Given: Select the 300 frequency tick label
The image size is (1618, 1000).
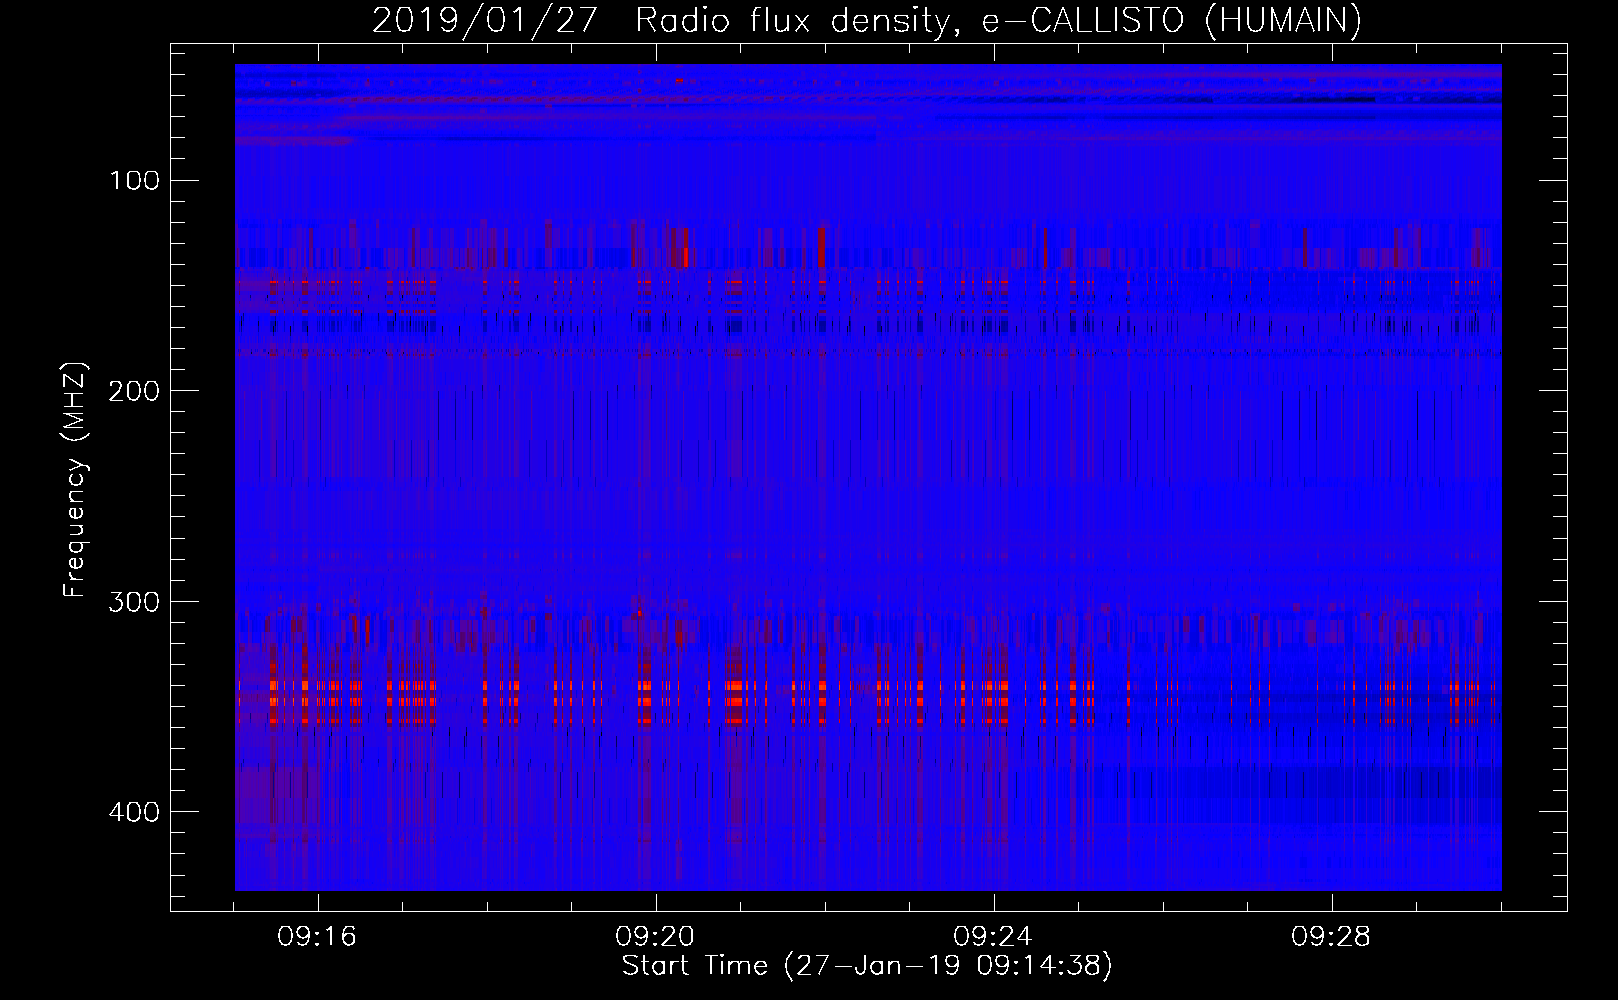Looking at the screenshot, I should pos(135,601).
